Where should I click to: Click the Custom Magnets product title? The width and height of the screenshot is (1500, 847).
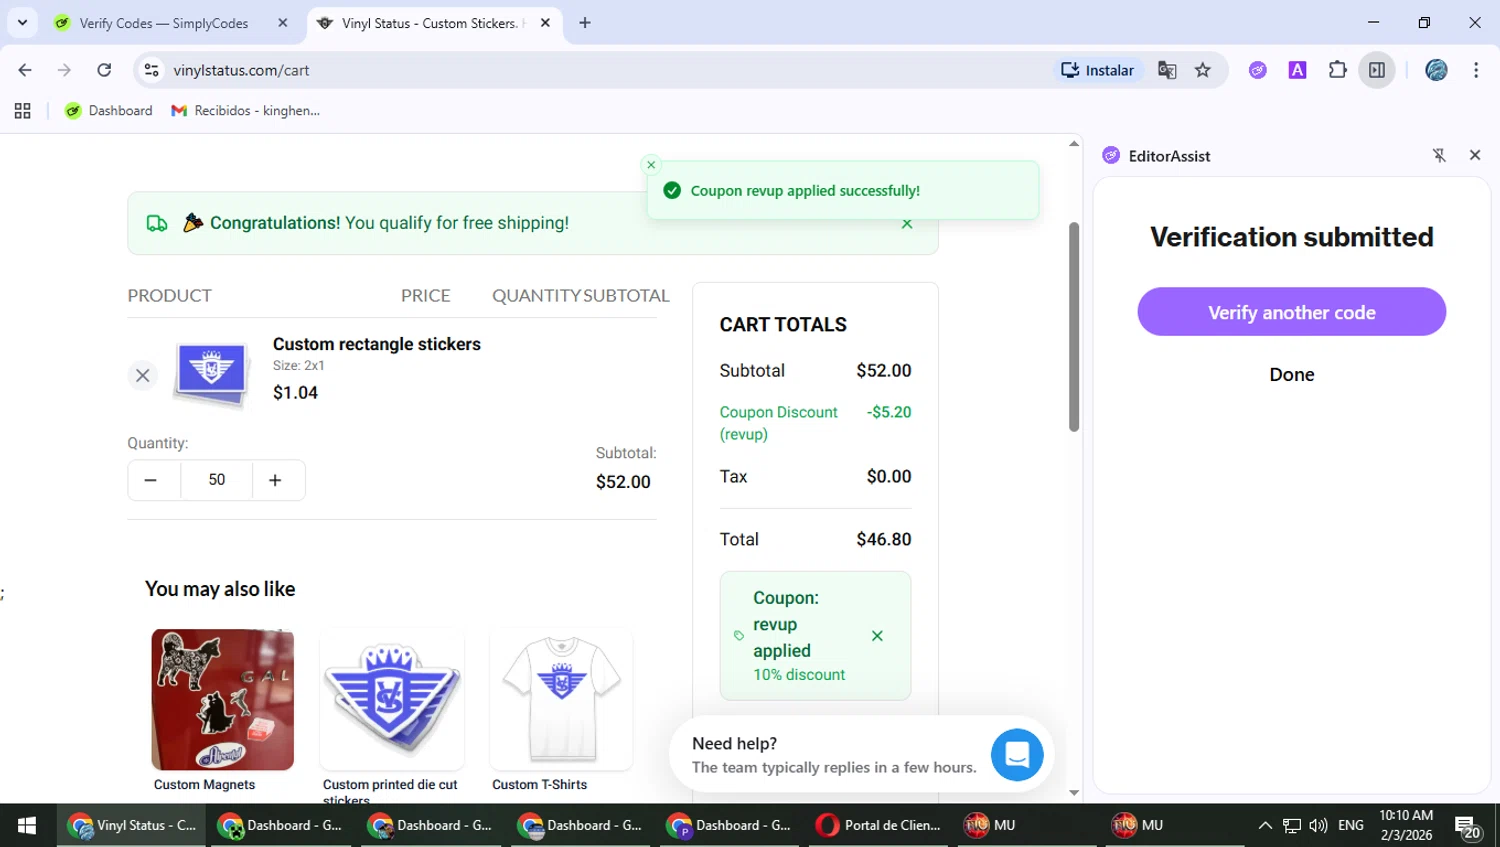[204, 785]
